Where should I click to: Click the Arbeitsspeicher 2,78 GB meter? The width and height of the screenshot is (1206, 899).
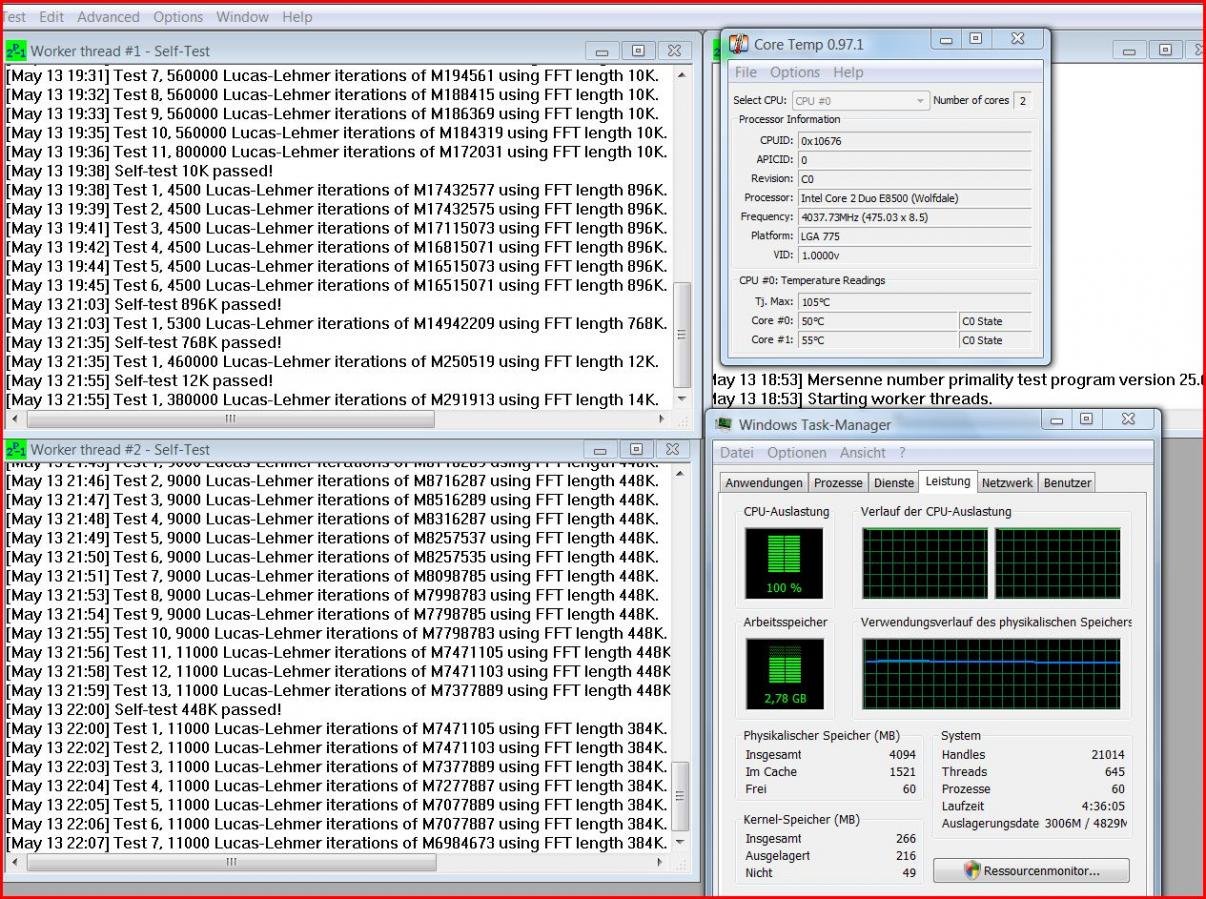[x=784, y=674]
